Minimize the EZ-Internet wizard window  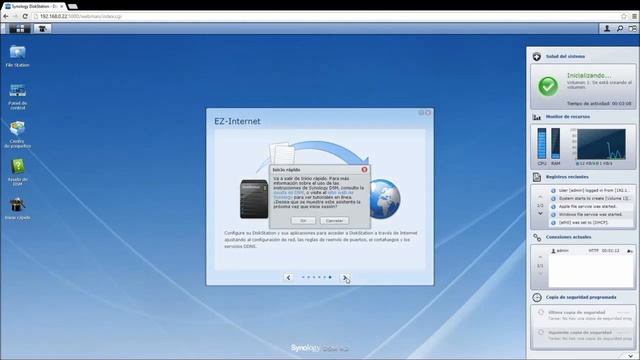(x=421, y=113)
